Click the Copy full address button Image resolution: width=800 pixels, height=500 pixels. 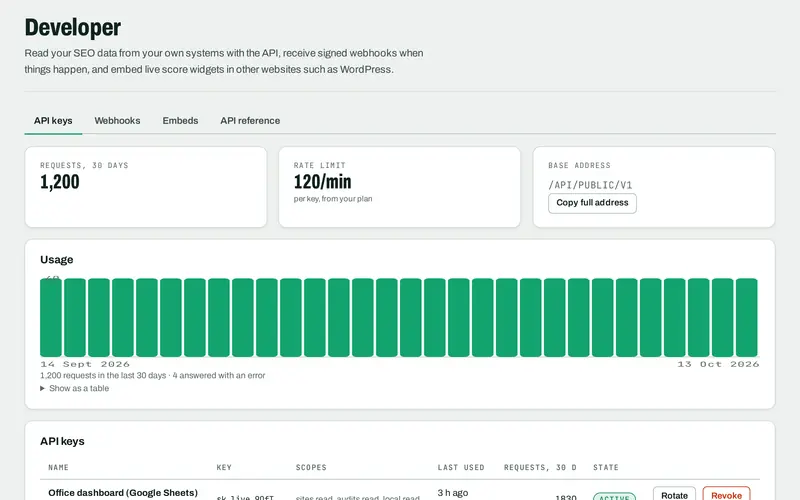[592, 203]
